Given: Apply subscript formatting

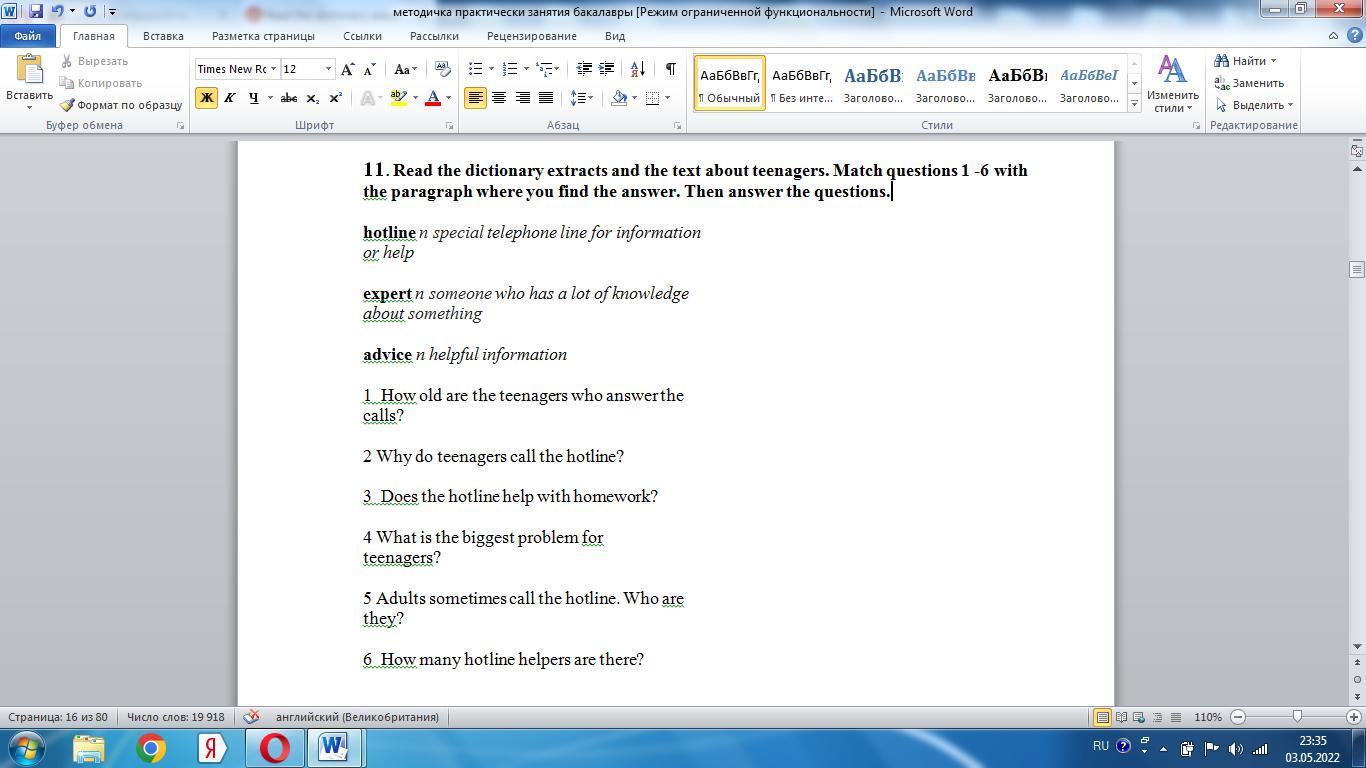Looking at the screenshot, I should pyautogui.click(x=312, y=98).
